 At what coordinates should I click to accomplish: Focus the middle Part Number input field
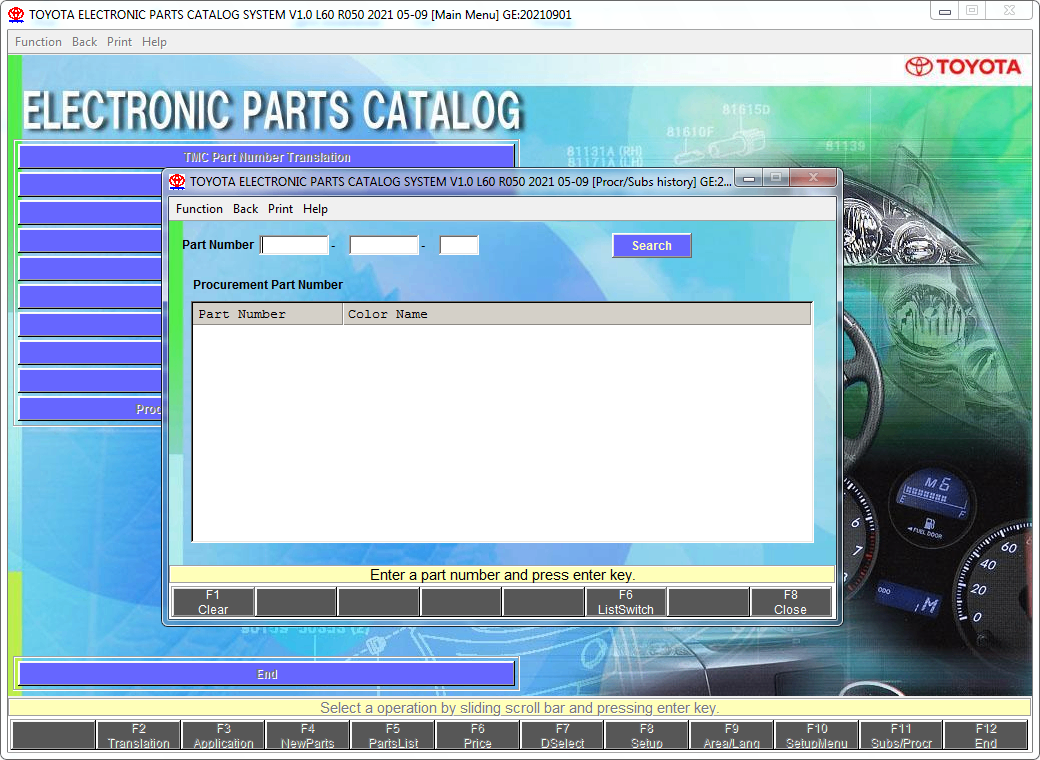click(384, 245)
